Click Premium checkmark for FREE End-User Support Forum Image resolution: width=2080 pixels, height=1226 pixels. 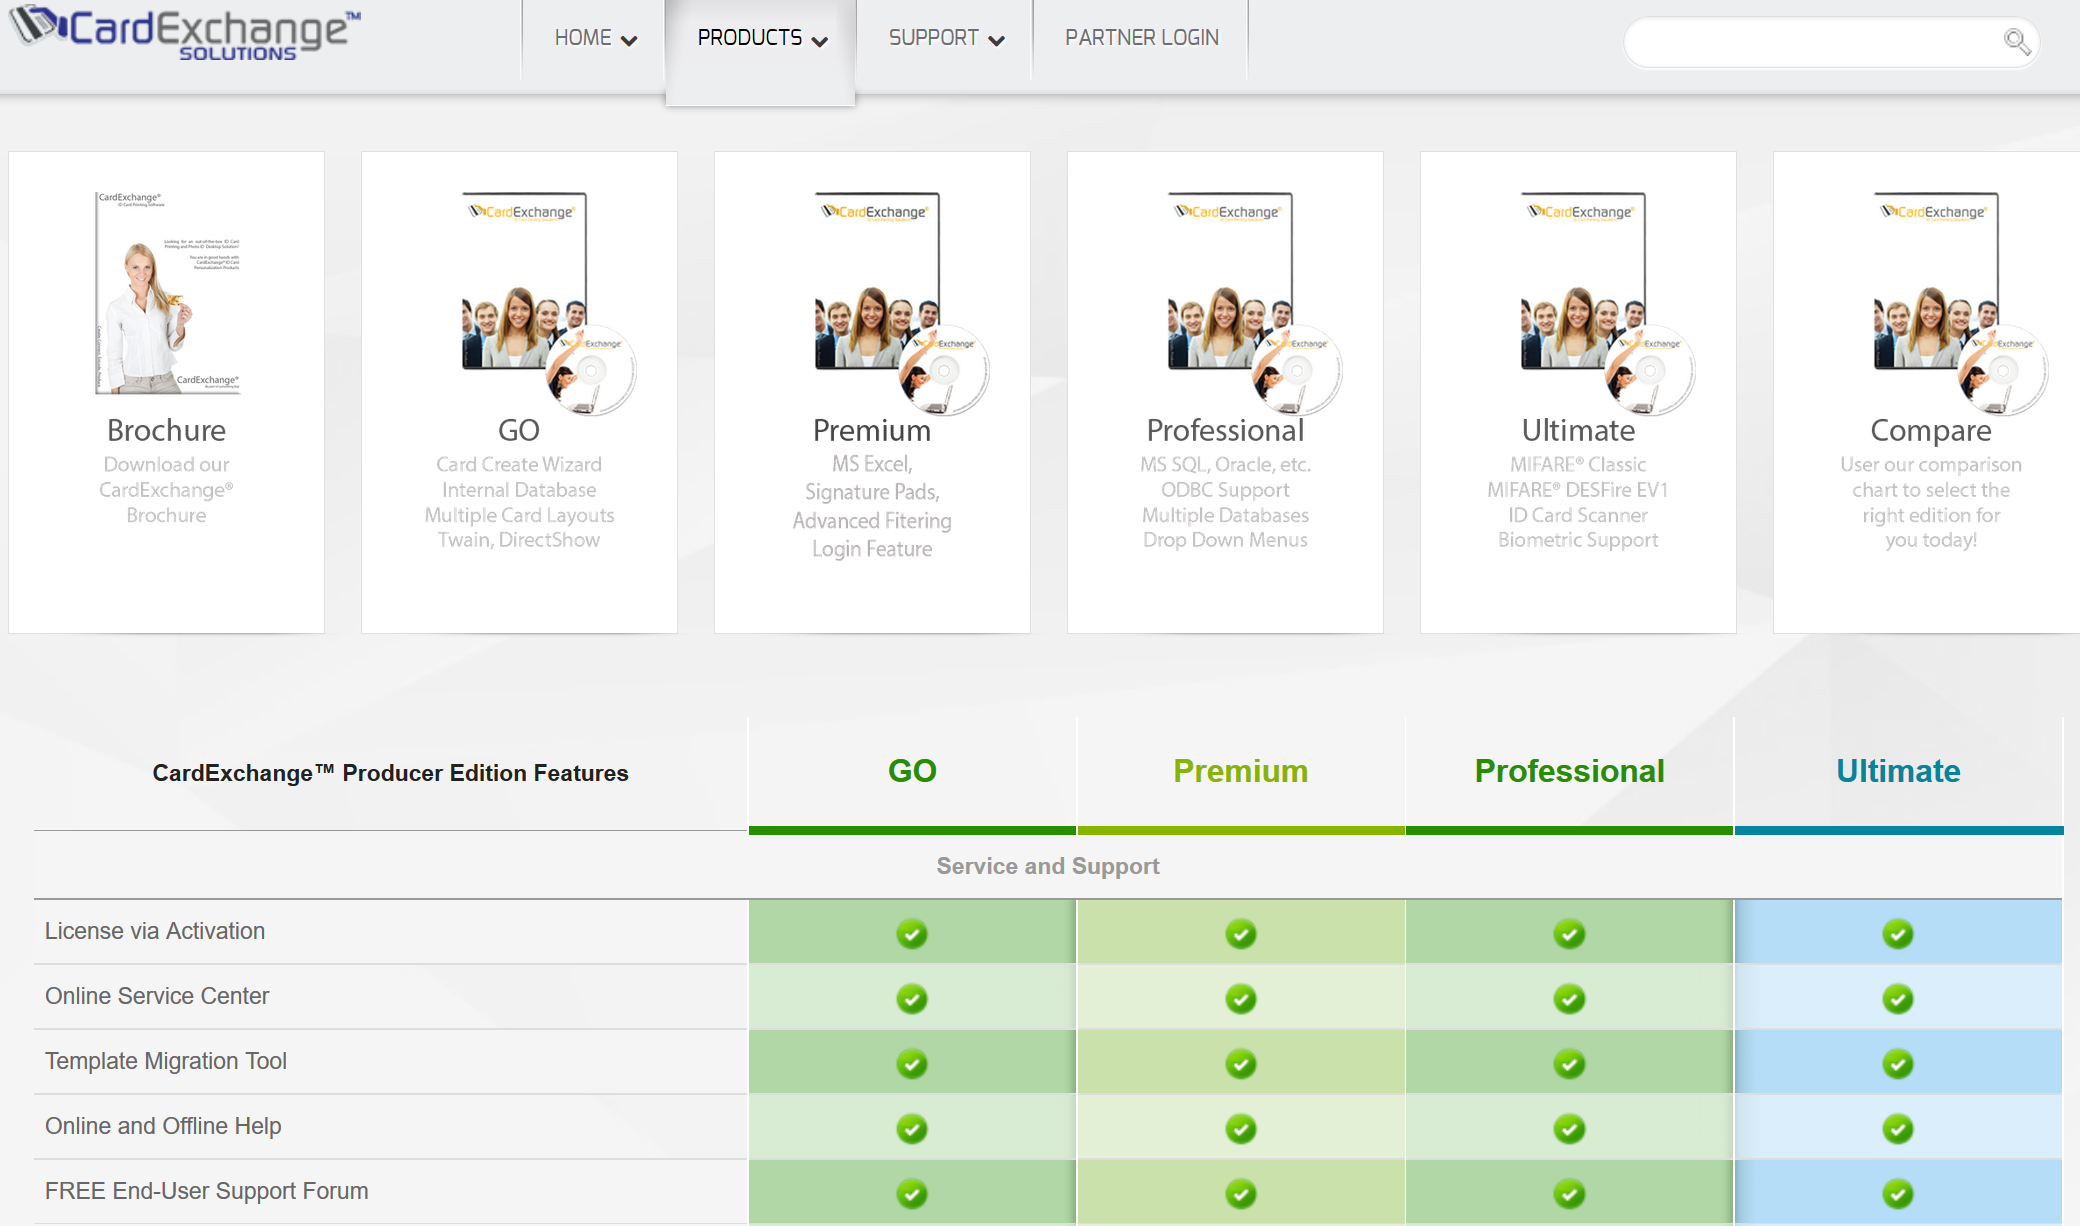tap(1241, 1194)
